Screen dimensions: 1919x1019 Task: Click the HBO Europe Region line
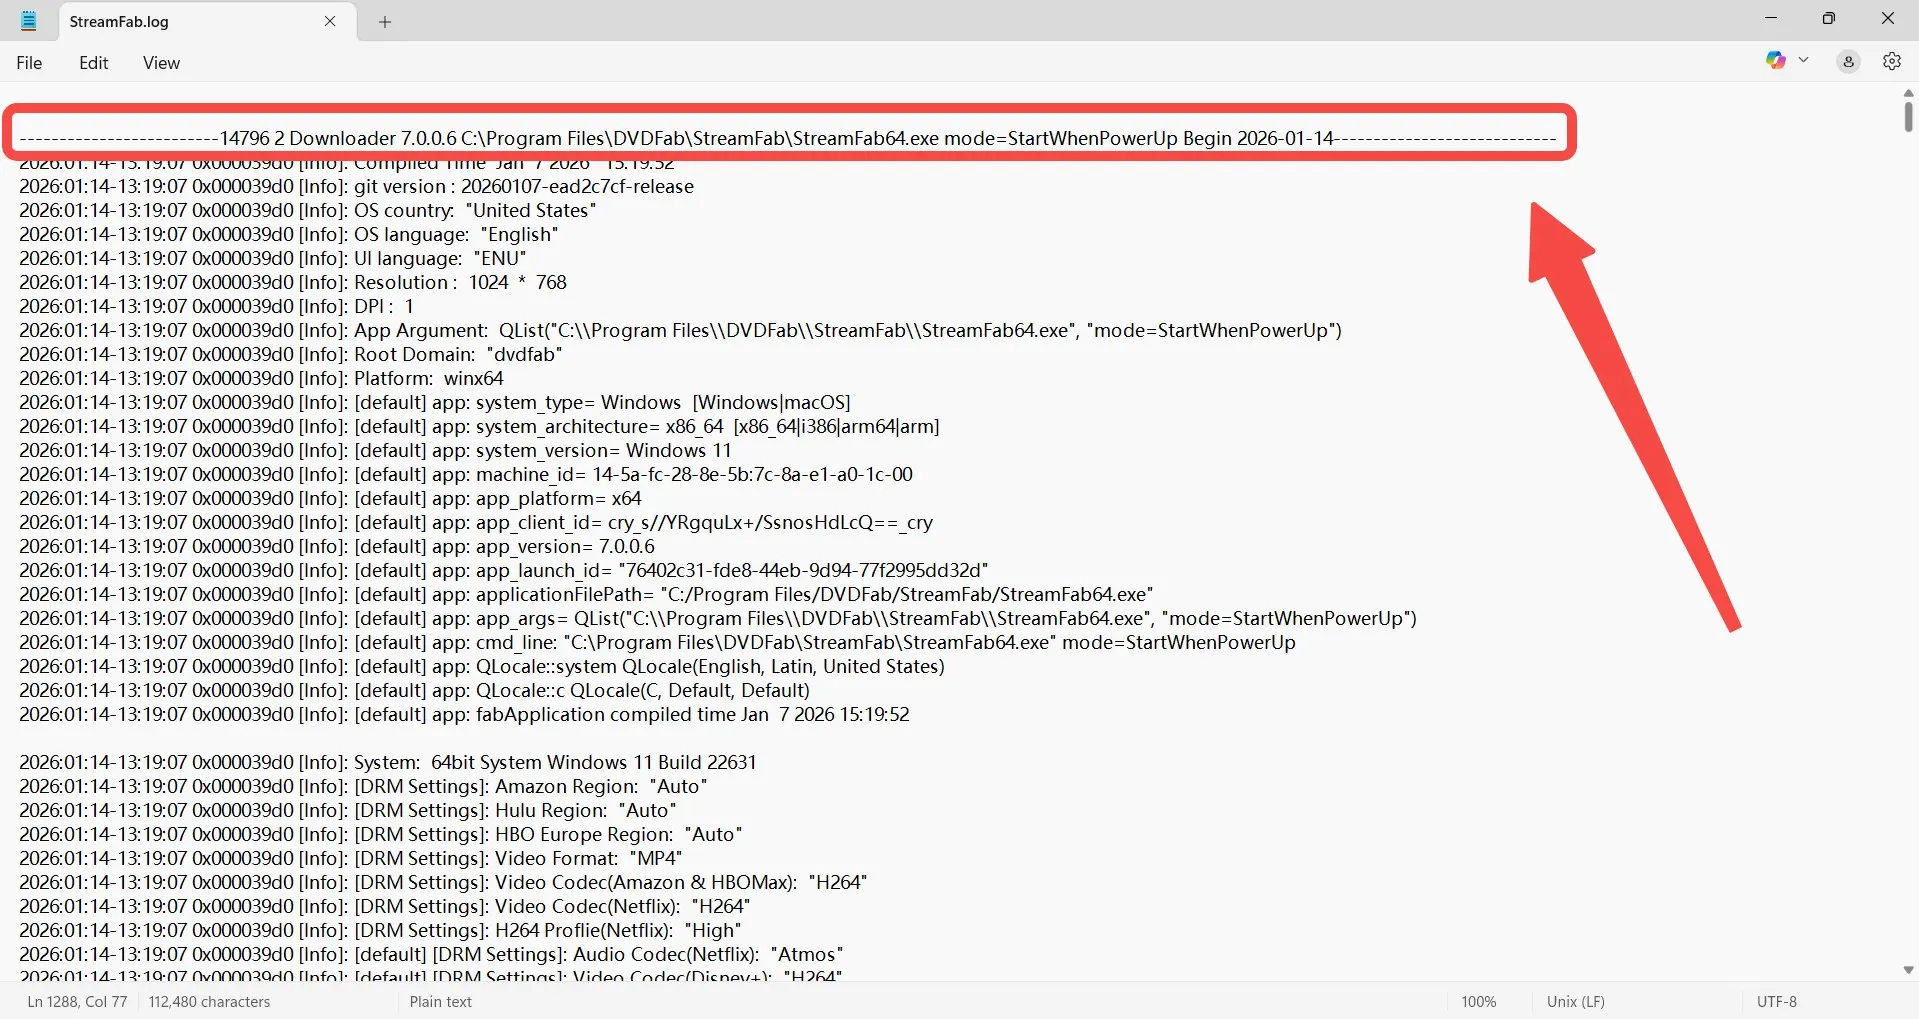click(x=381, y=835)
